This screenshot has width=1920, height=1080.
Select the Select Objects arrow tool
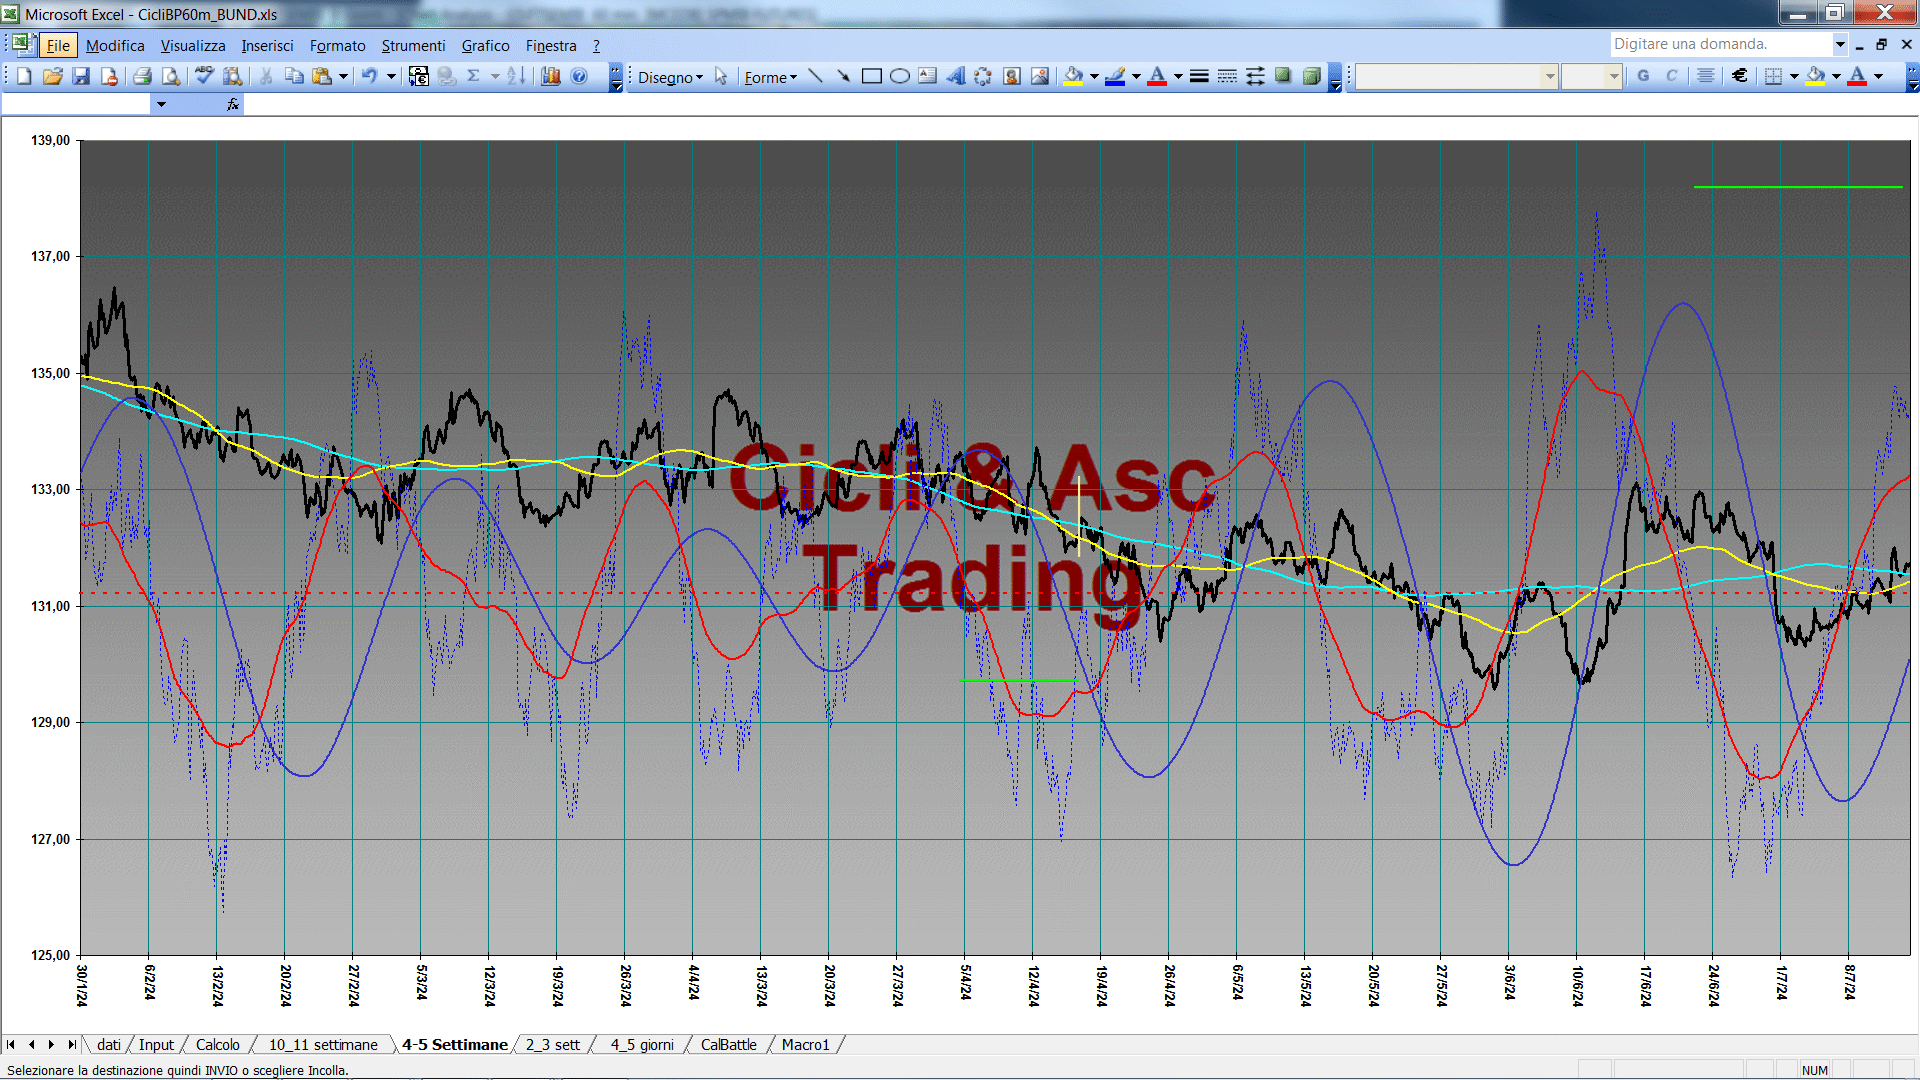point(721,77)
